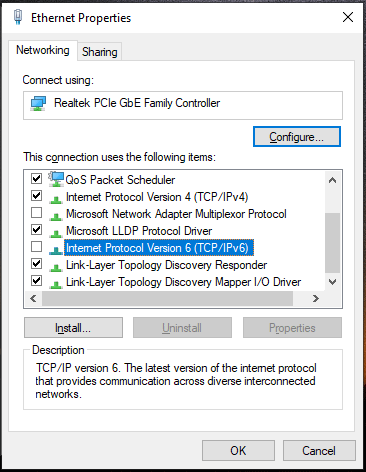Select the Microsoft LLDP Protocol Driver icon
366x472 pixels.
[x=56, y=233]
